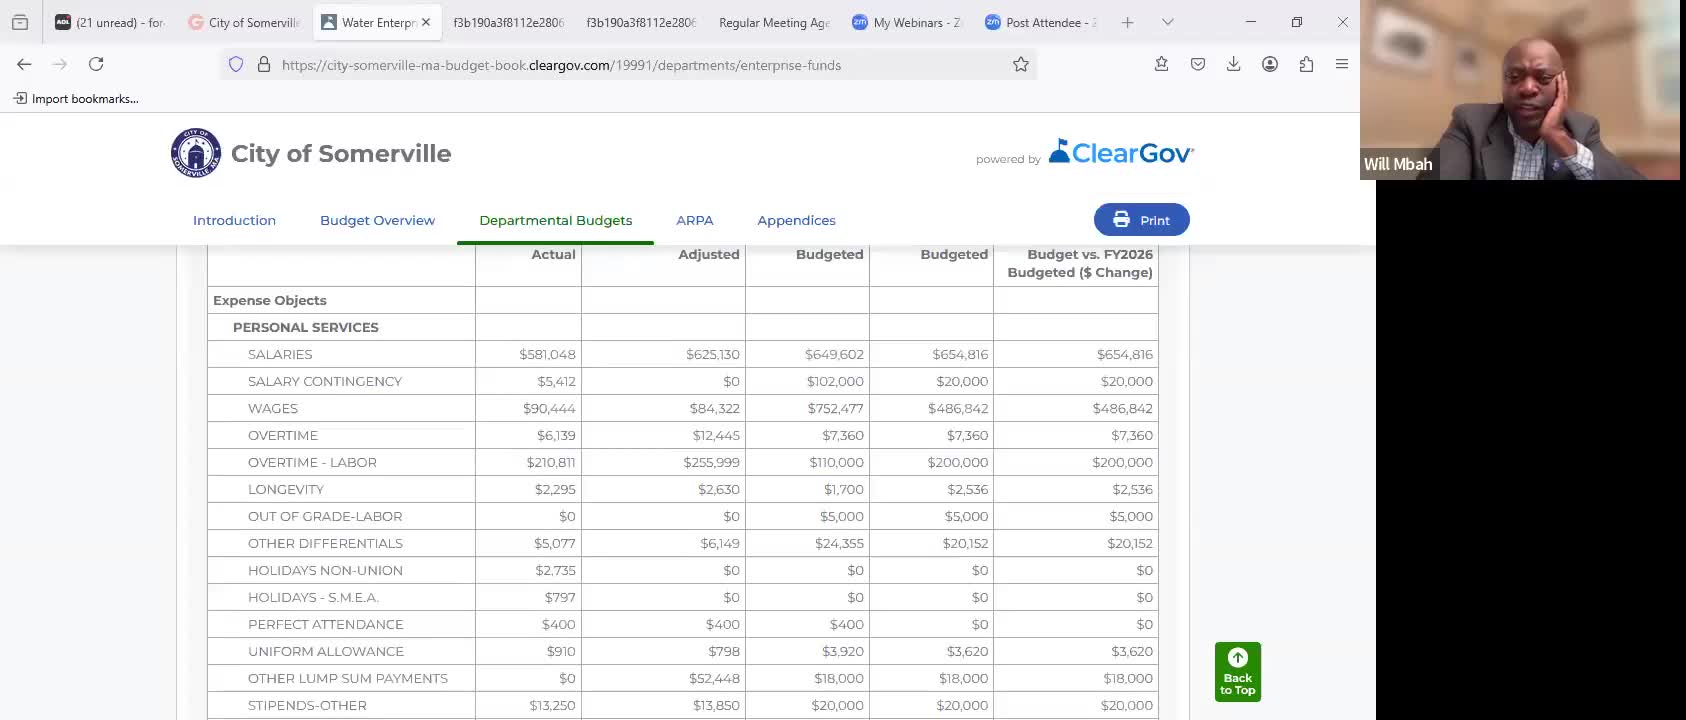Reload the page with the refresh icon
1686x720 pixels.
(x=96, y=64)
